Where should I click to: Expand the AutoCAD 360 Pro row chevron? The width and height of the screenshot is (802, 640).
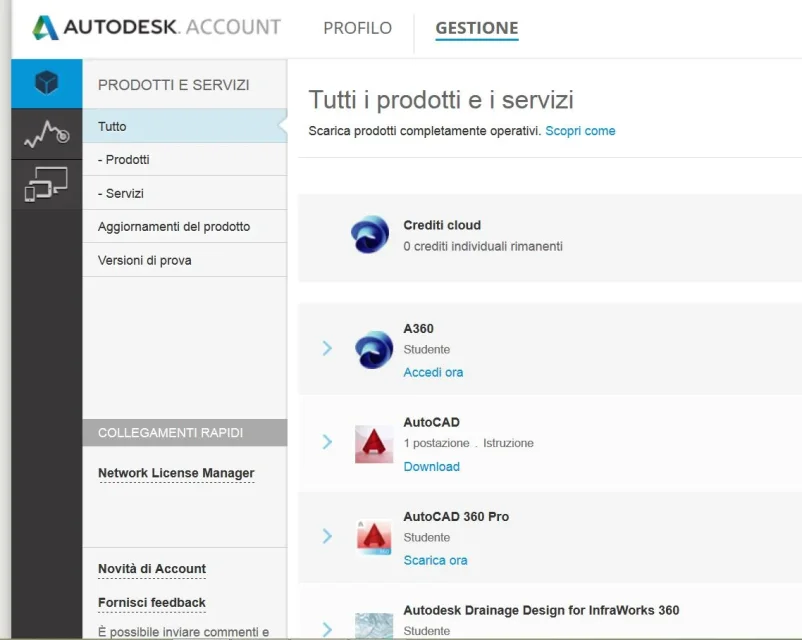pos(327,536)
